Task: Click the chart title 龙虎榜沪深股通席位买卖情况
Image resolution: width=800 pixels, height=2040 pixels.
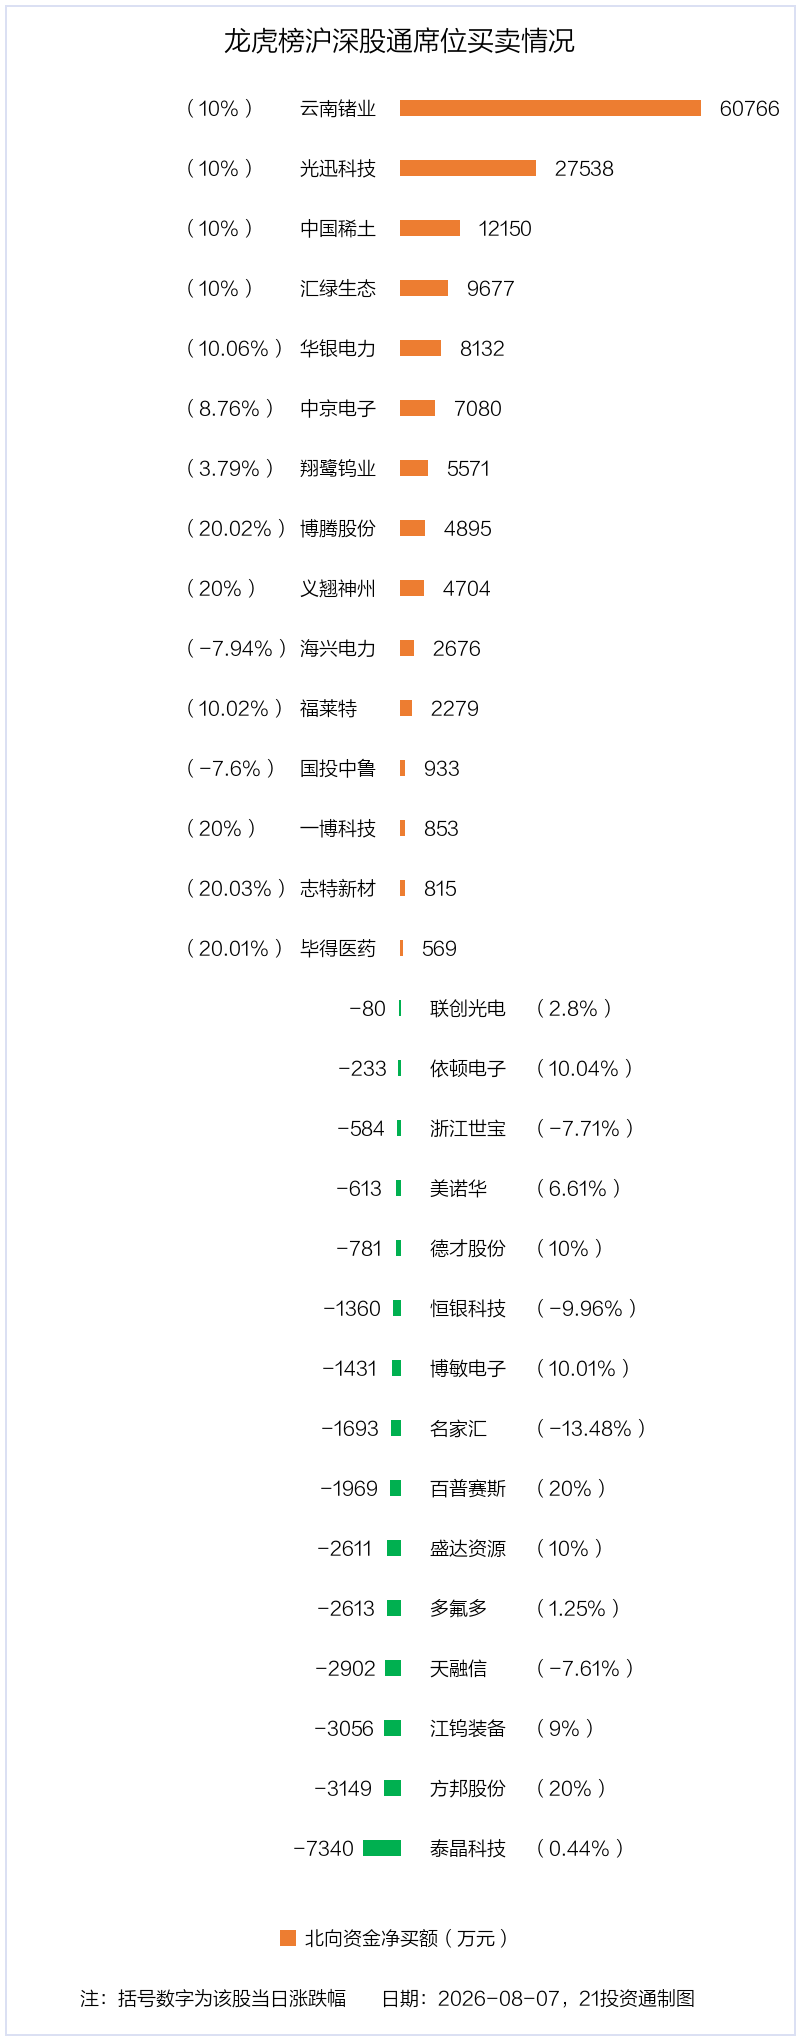Action: [x=399, y=41]
